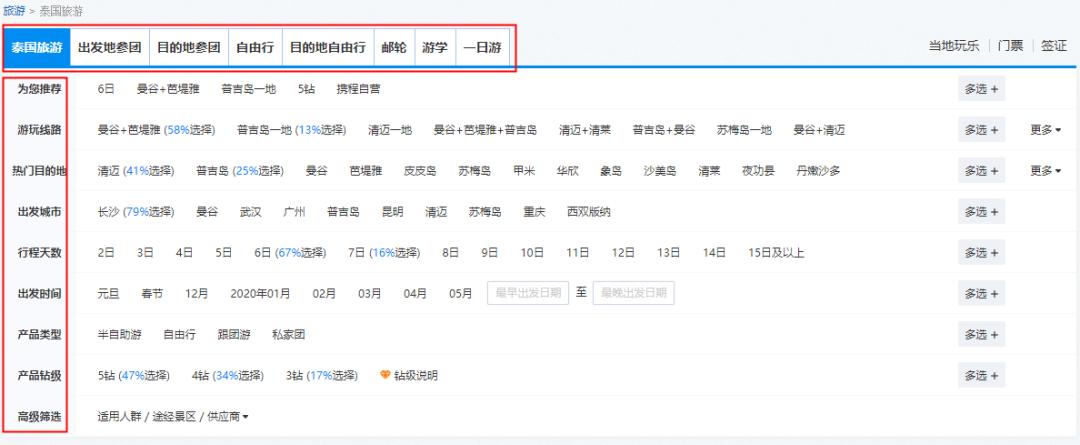Expand 更多 in the 热门目的地 row
This screenshot has height=445, width=1080.
point(1046,171)
